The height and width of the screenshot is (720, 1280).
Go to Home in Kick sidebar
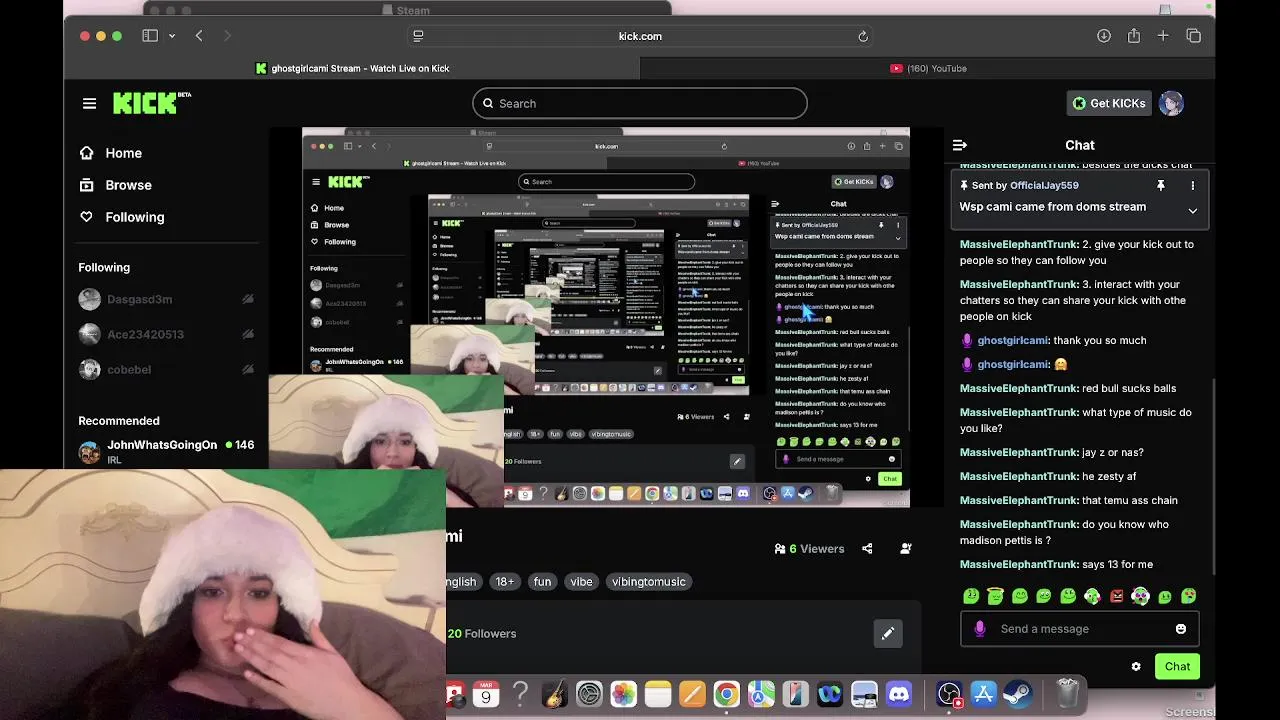click(111, 153)
